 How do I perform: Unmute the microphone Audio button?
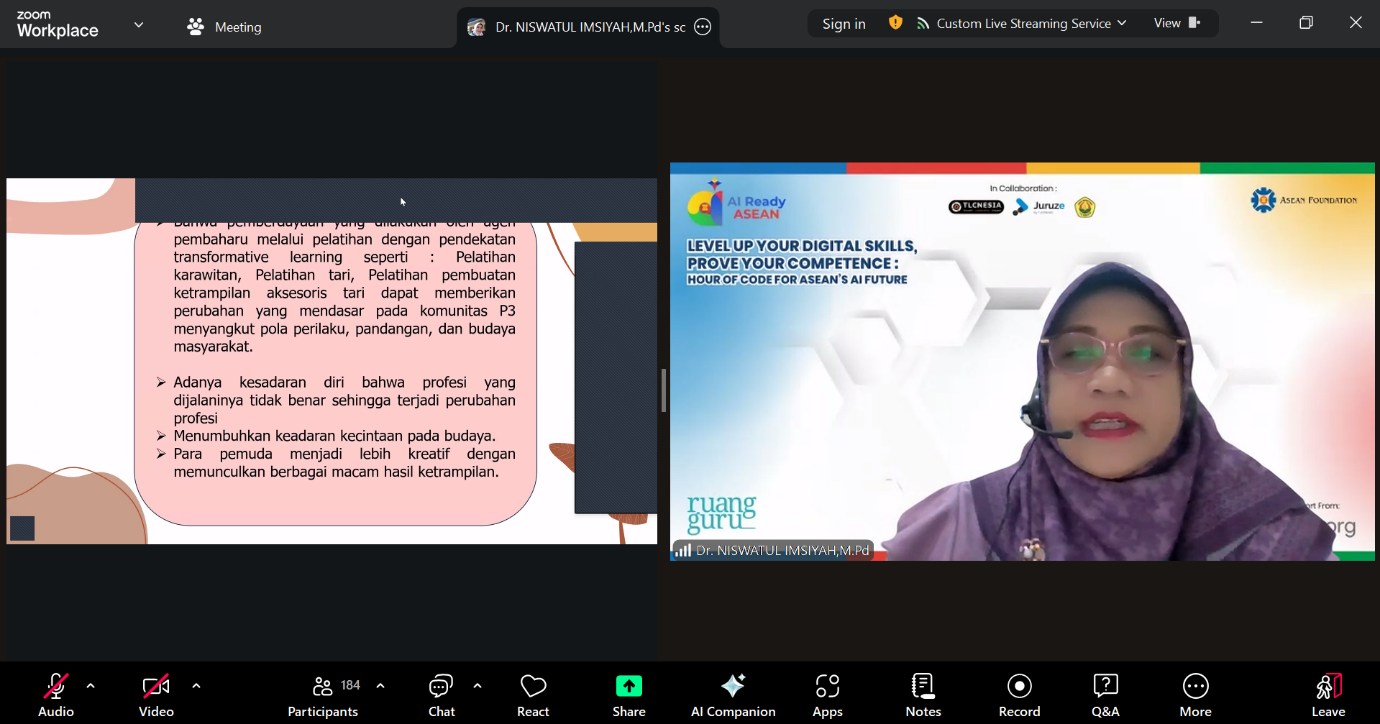tap(56, 695)
